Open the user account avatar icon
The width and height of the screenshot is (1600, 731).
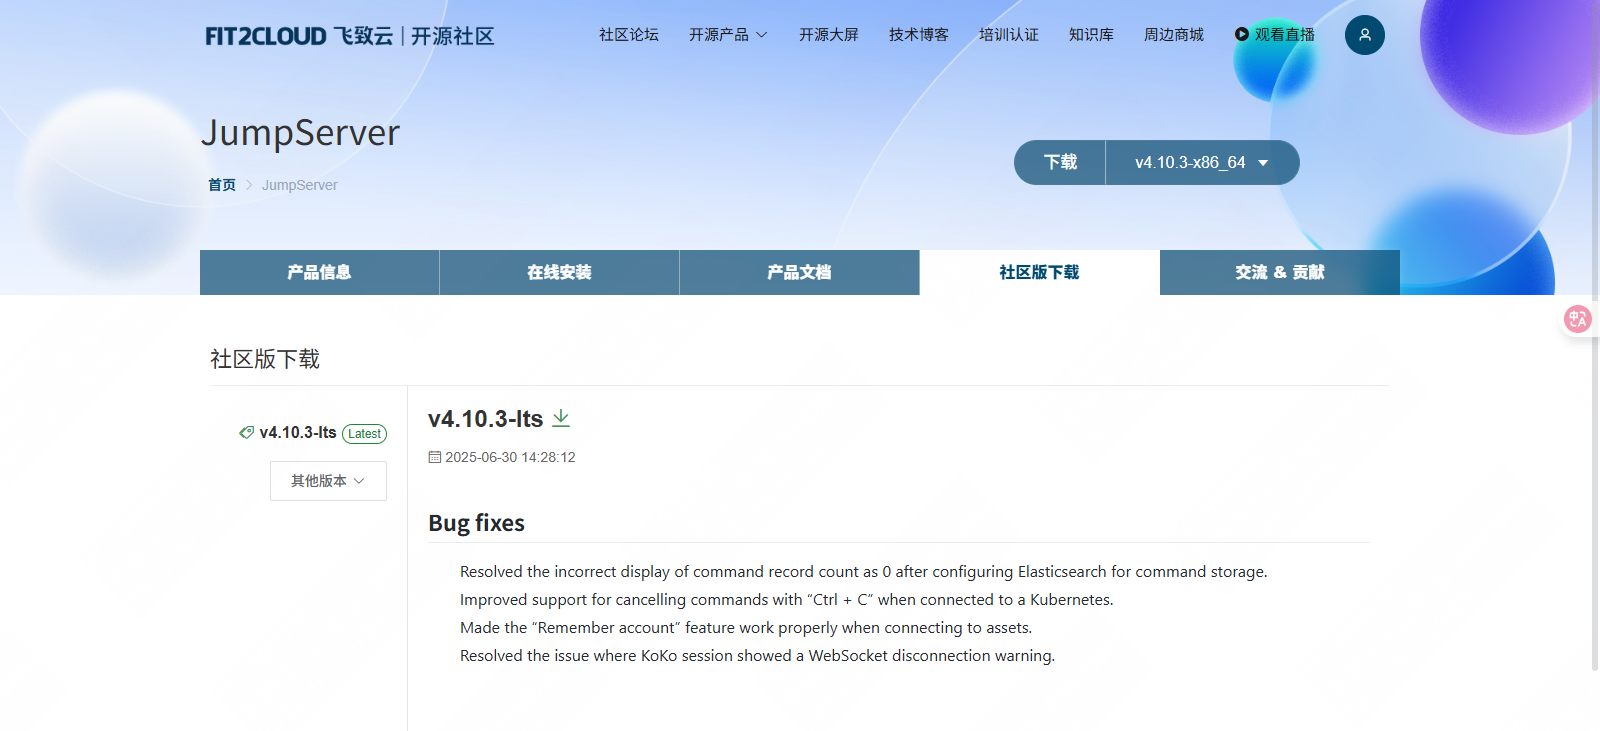pos(1365,35)
